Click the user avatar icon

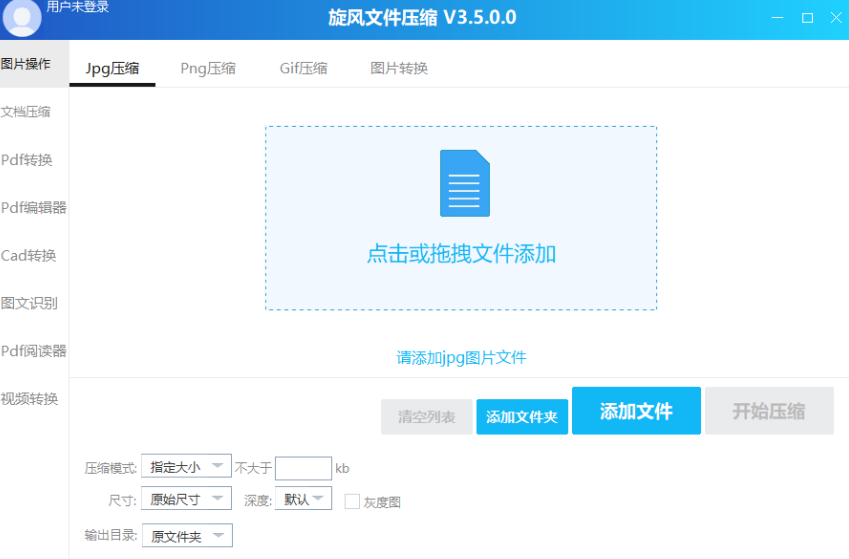pos(22,19)
